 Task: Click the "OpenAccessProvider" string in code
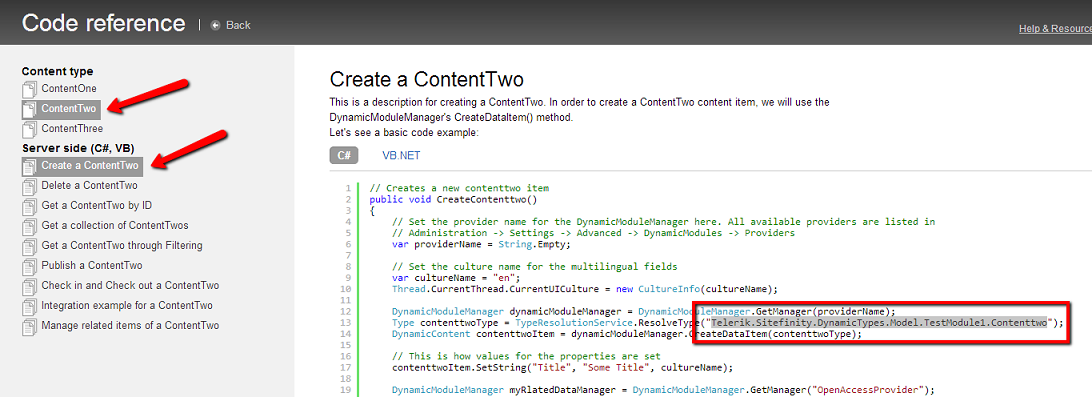tap(868, 389)
